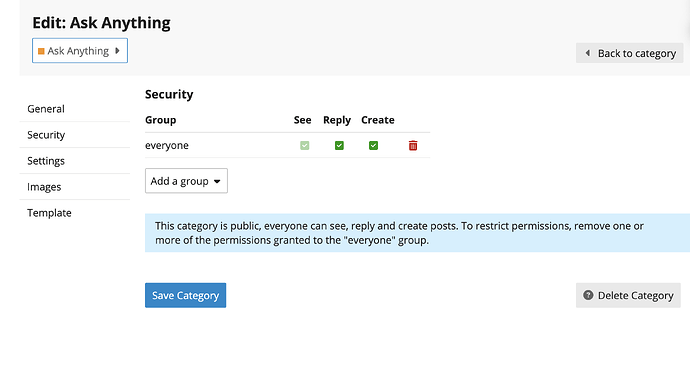690x373 pixels.
Task: Click the Reply column header
Action: pos(337,120)
